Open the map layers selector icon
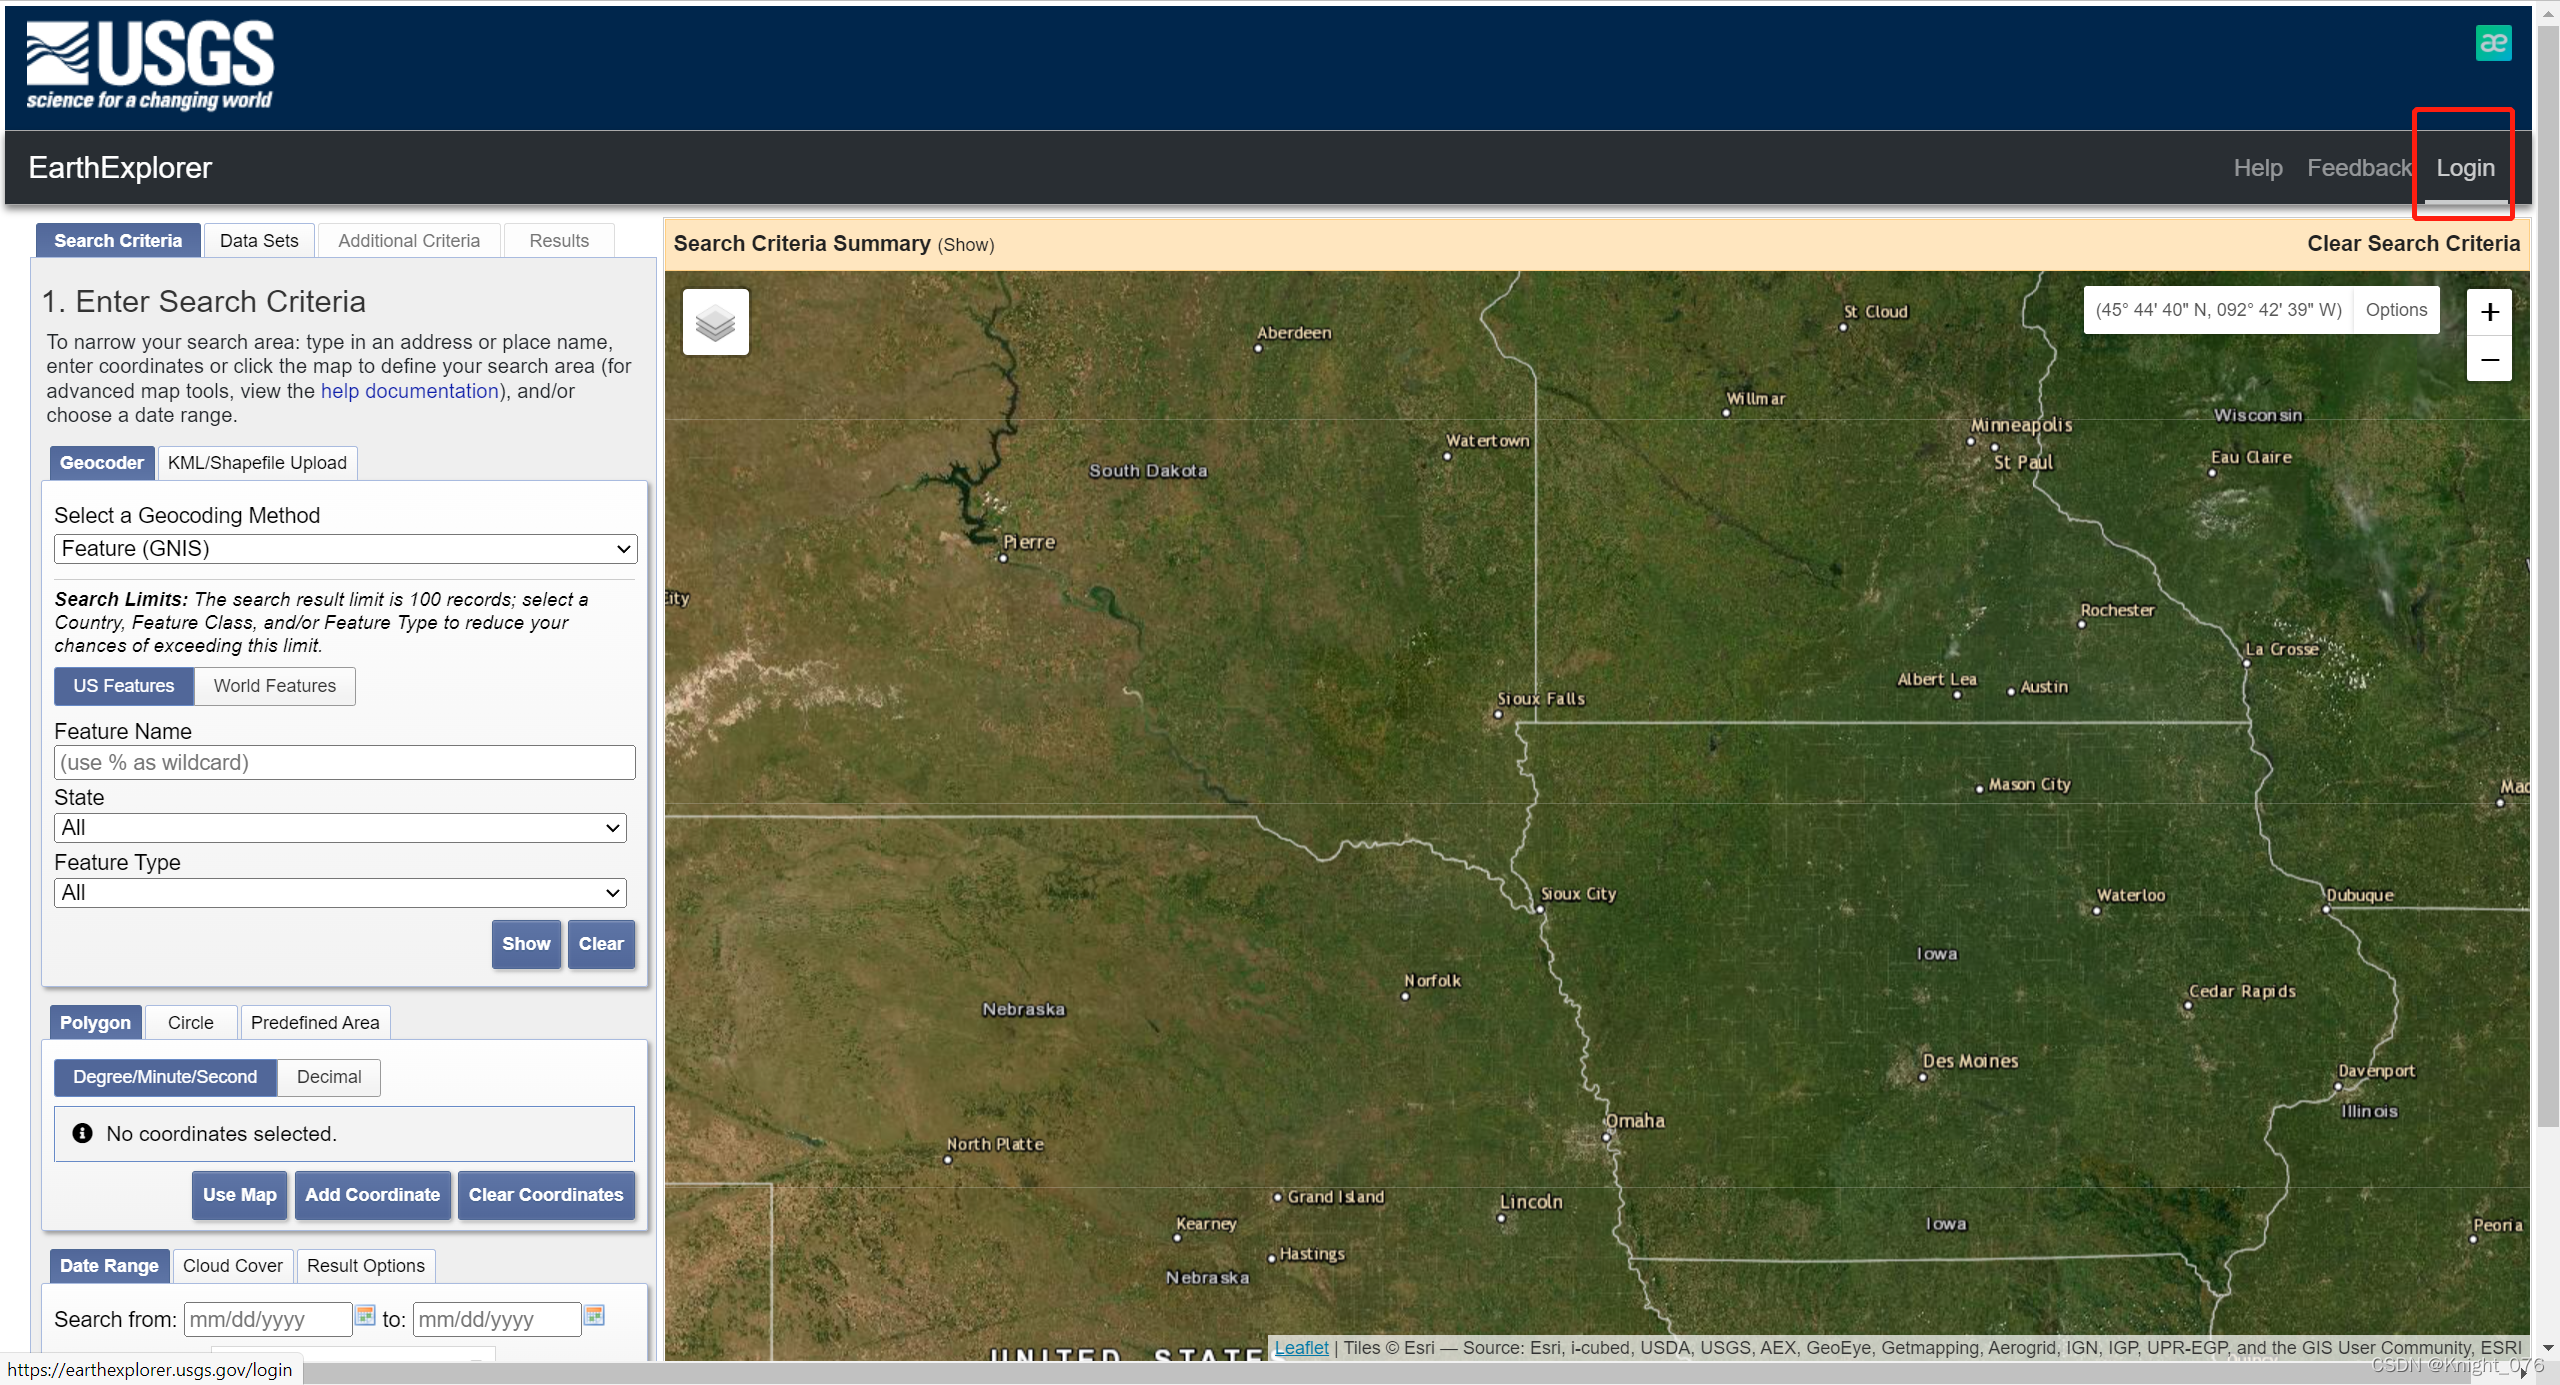 (715, 322)
